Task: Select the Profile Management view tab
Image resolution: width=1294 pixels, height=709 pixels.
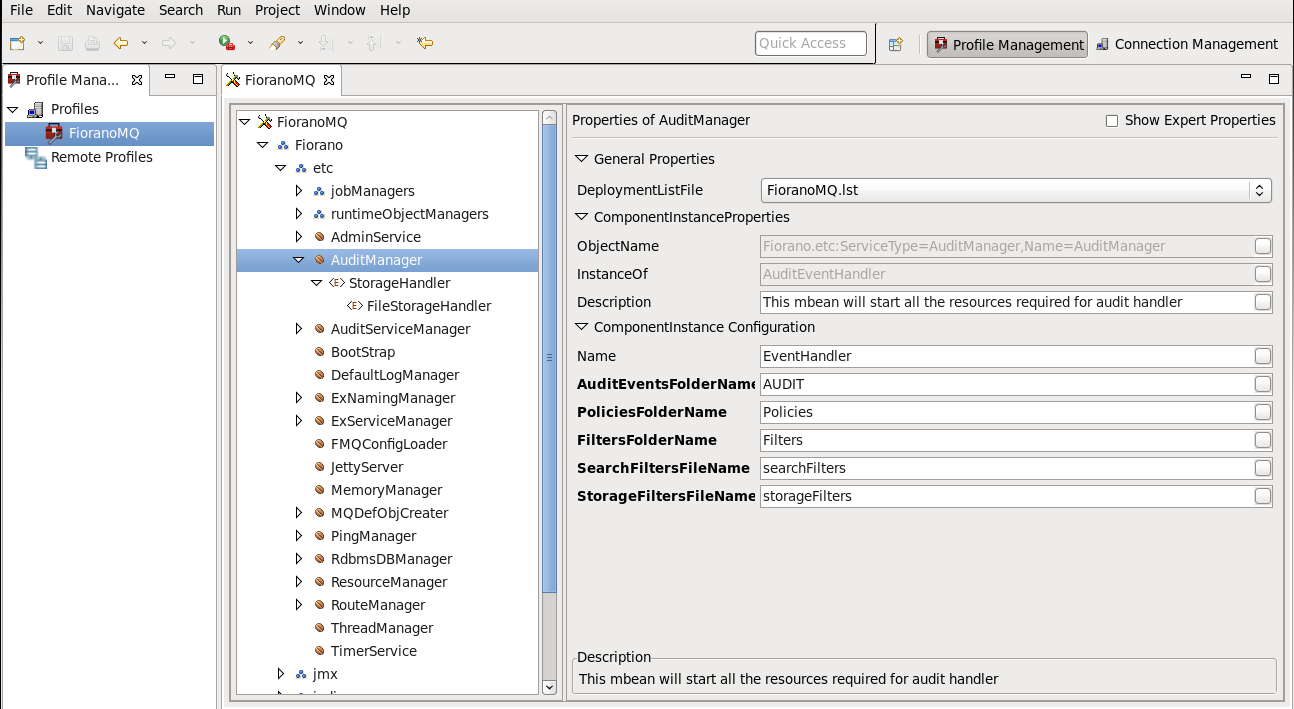Action: pyautogui.click(x=73, y=79)
